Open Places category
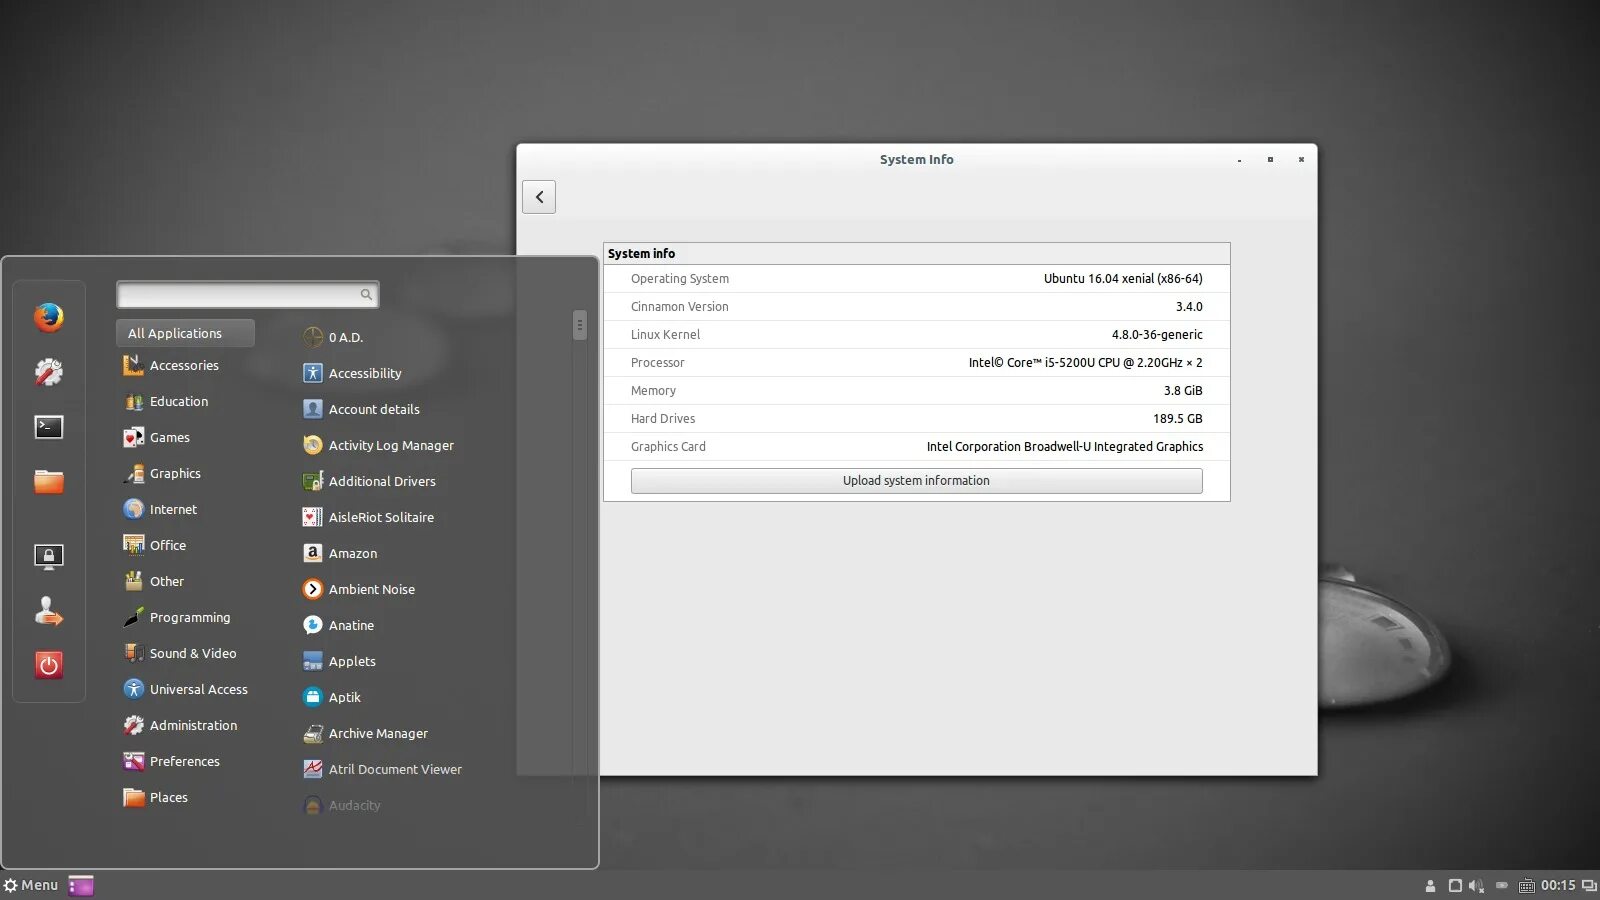The height and width of the screenshot is (900, 1600). 155,797
